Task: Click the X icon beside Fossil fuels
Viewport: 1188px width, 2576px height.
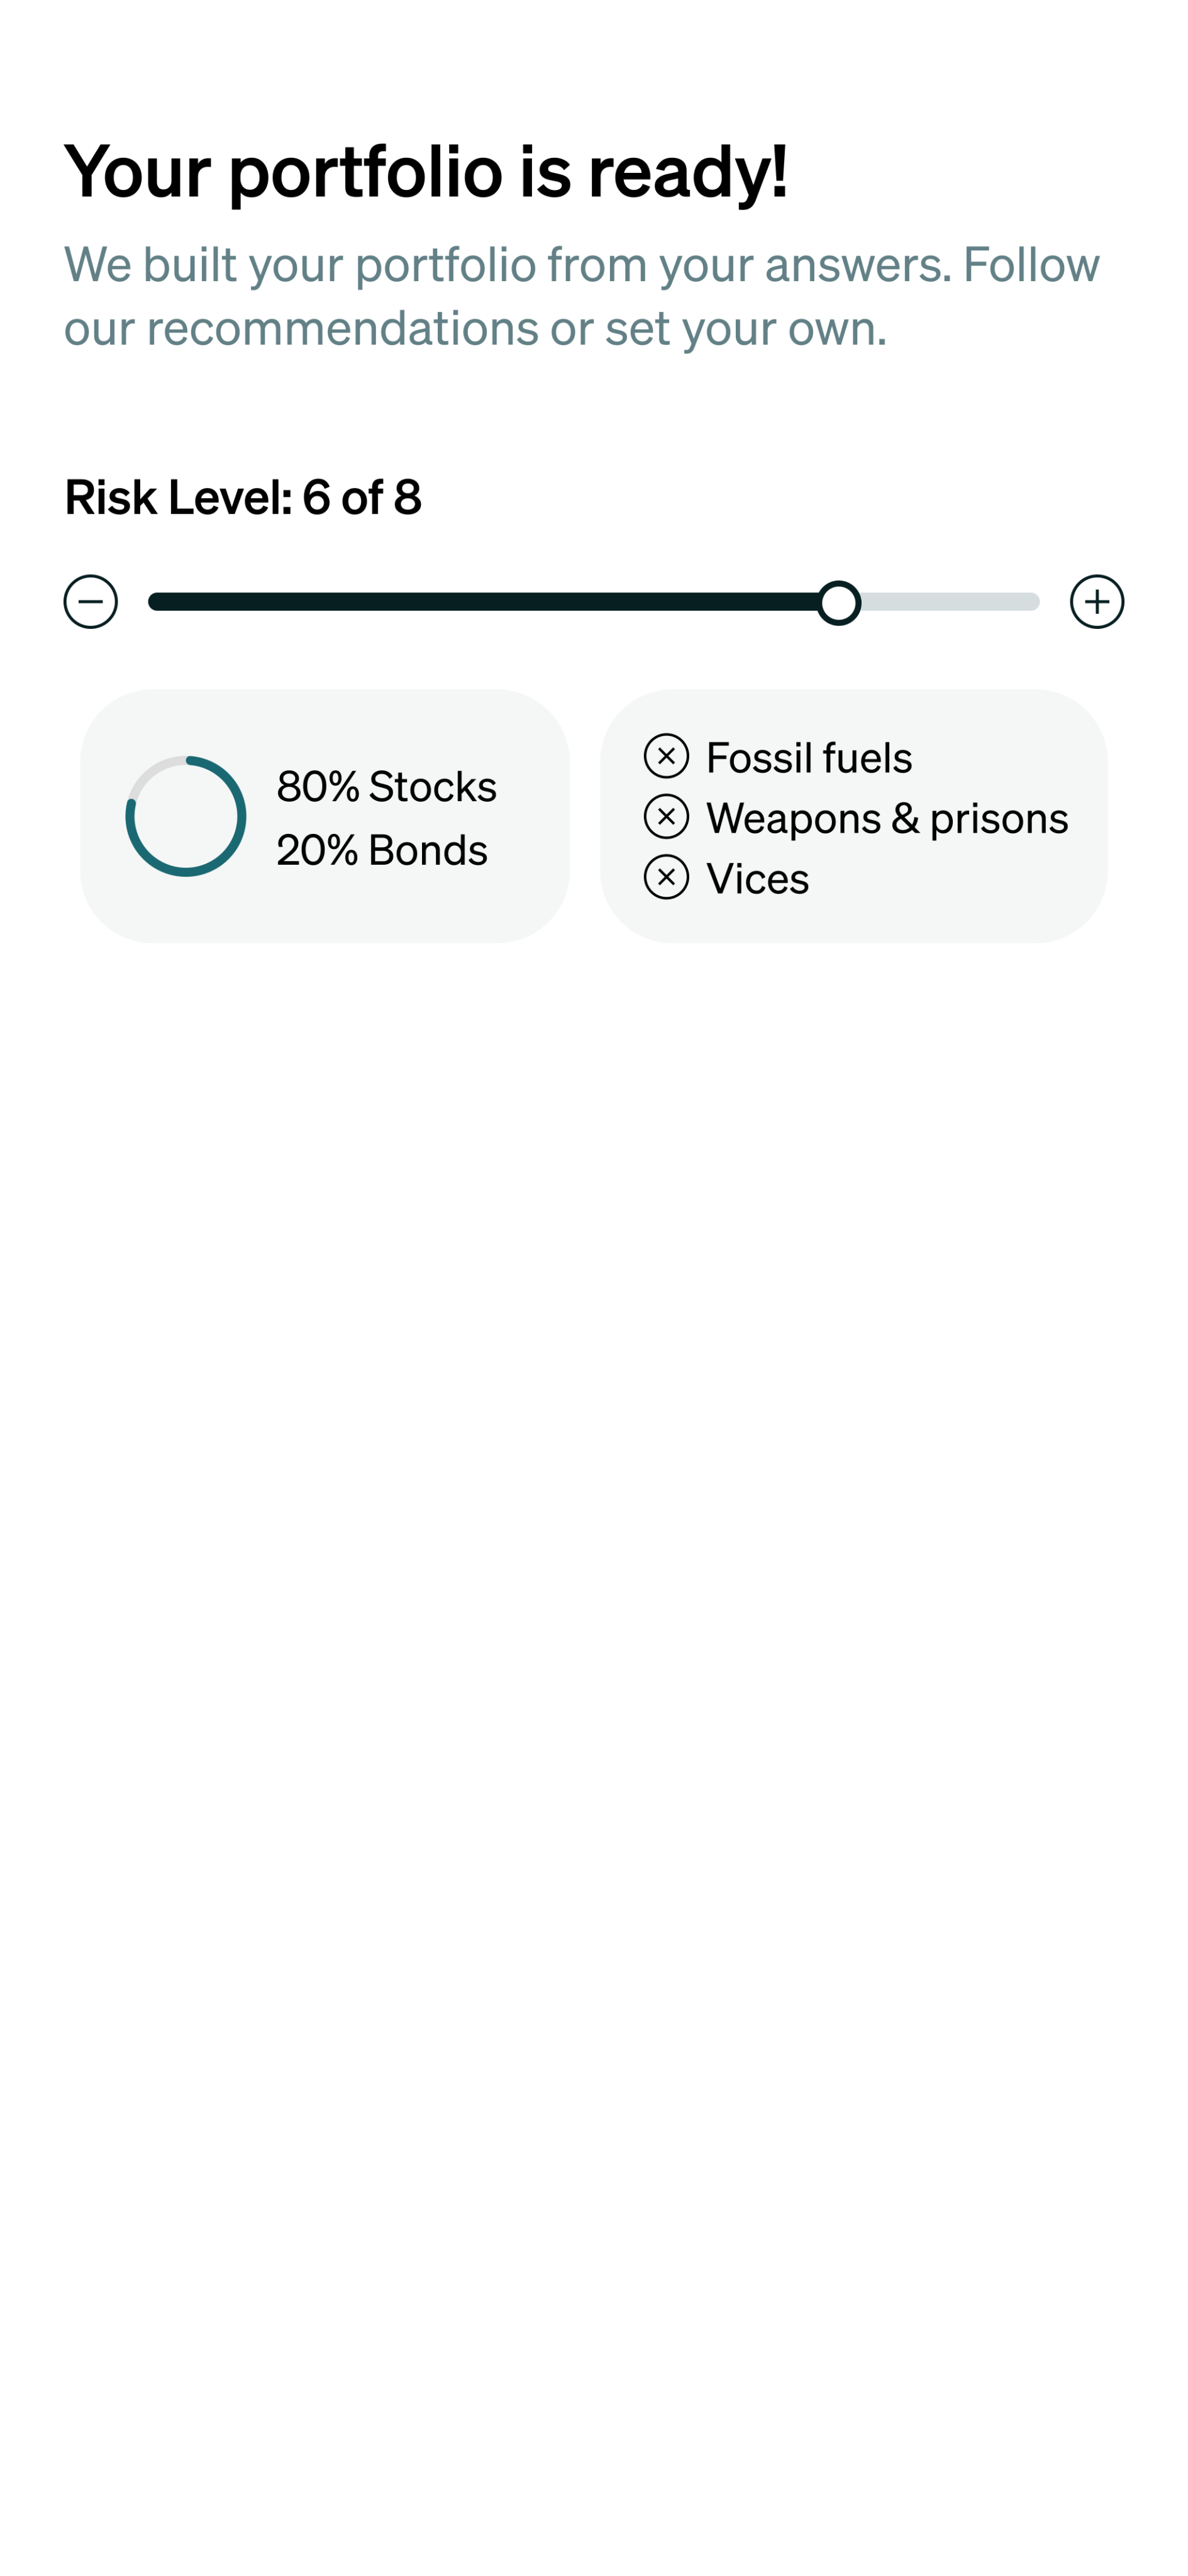Action: click(666, 756)
